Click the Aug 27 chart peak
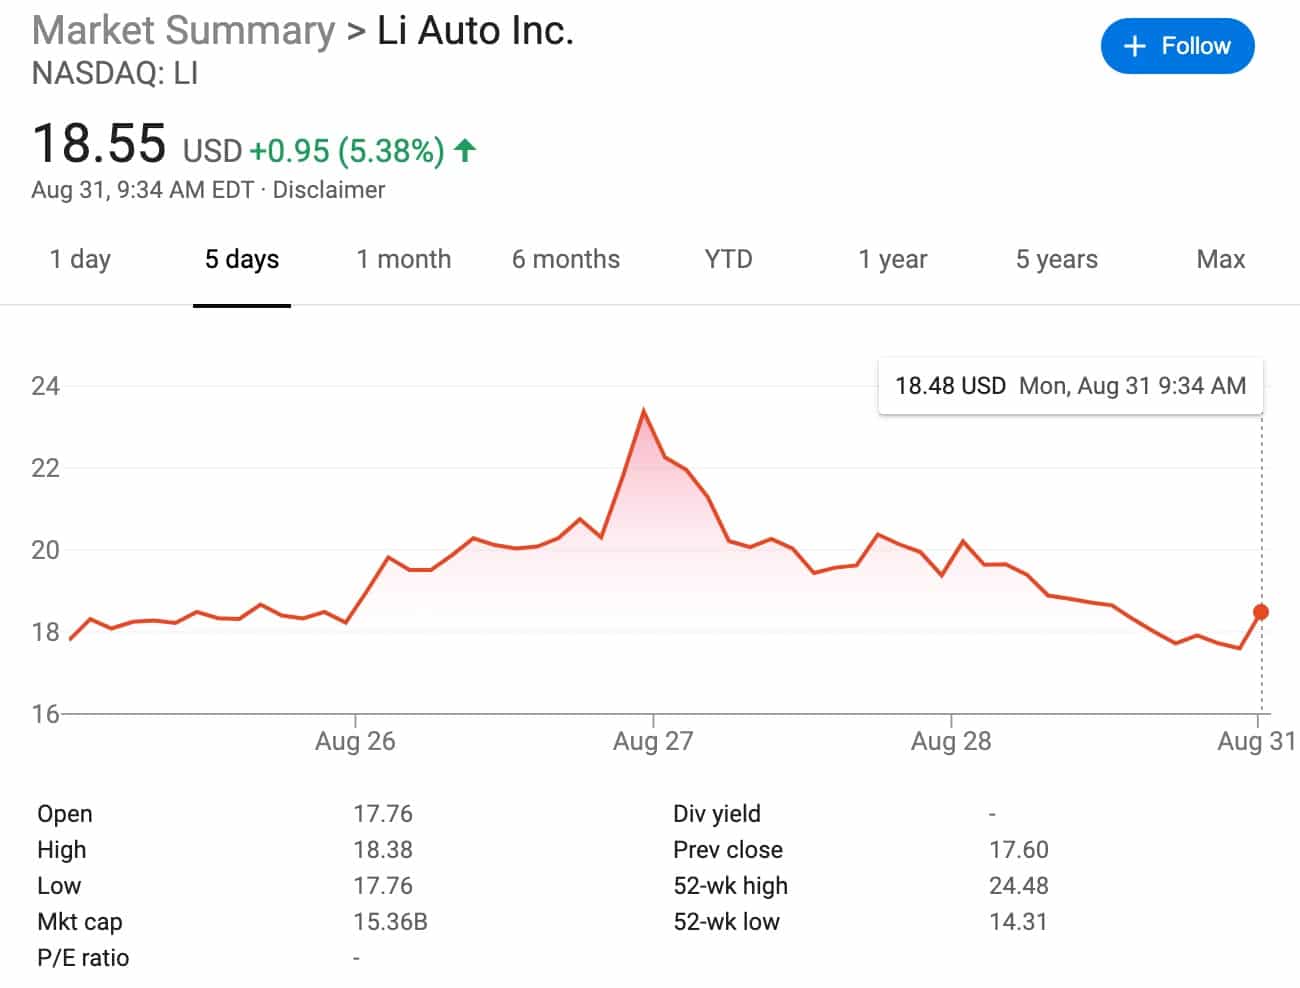This screenshot has height=988, width=1300. point(645,410)
